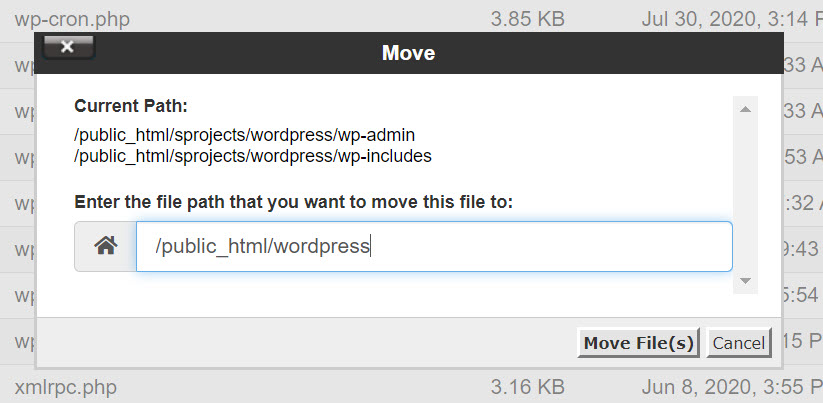Click the Jul 30, 2020 modified date
This screenshot has width=823, height=403.
click(x=730, y=18)
